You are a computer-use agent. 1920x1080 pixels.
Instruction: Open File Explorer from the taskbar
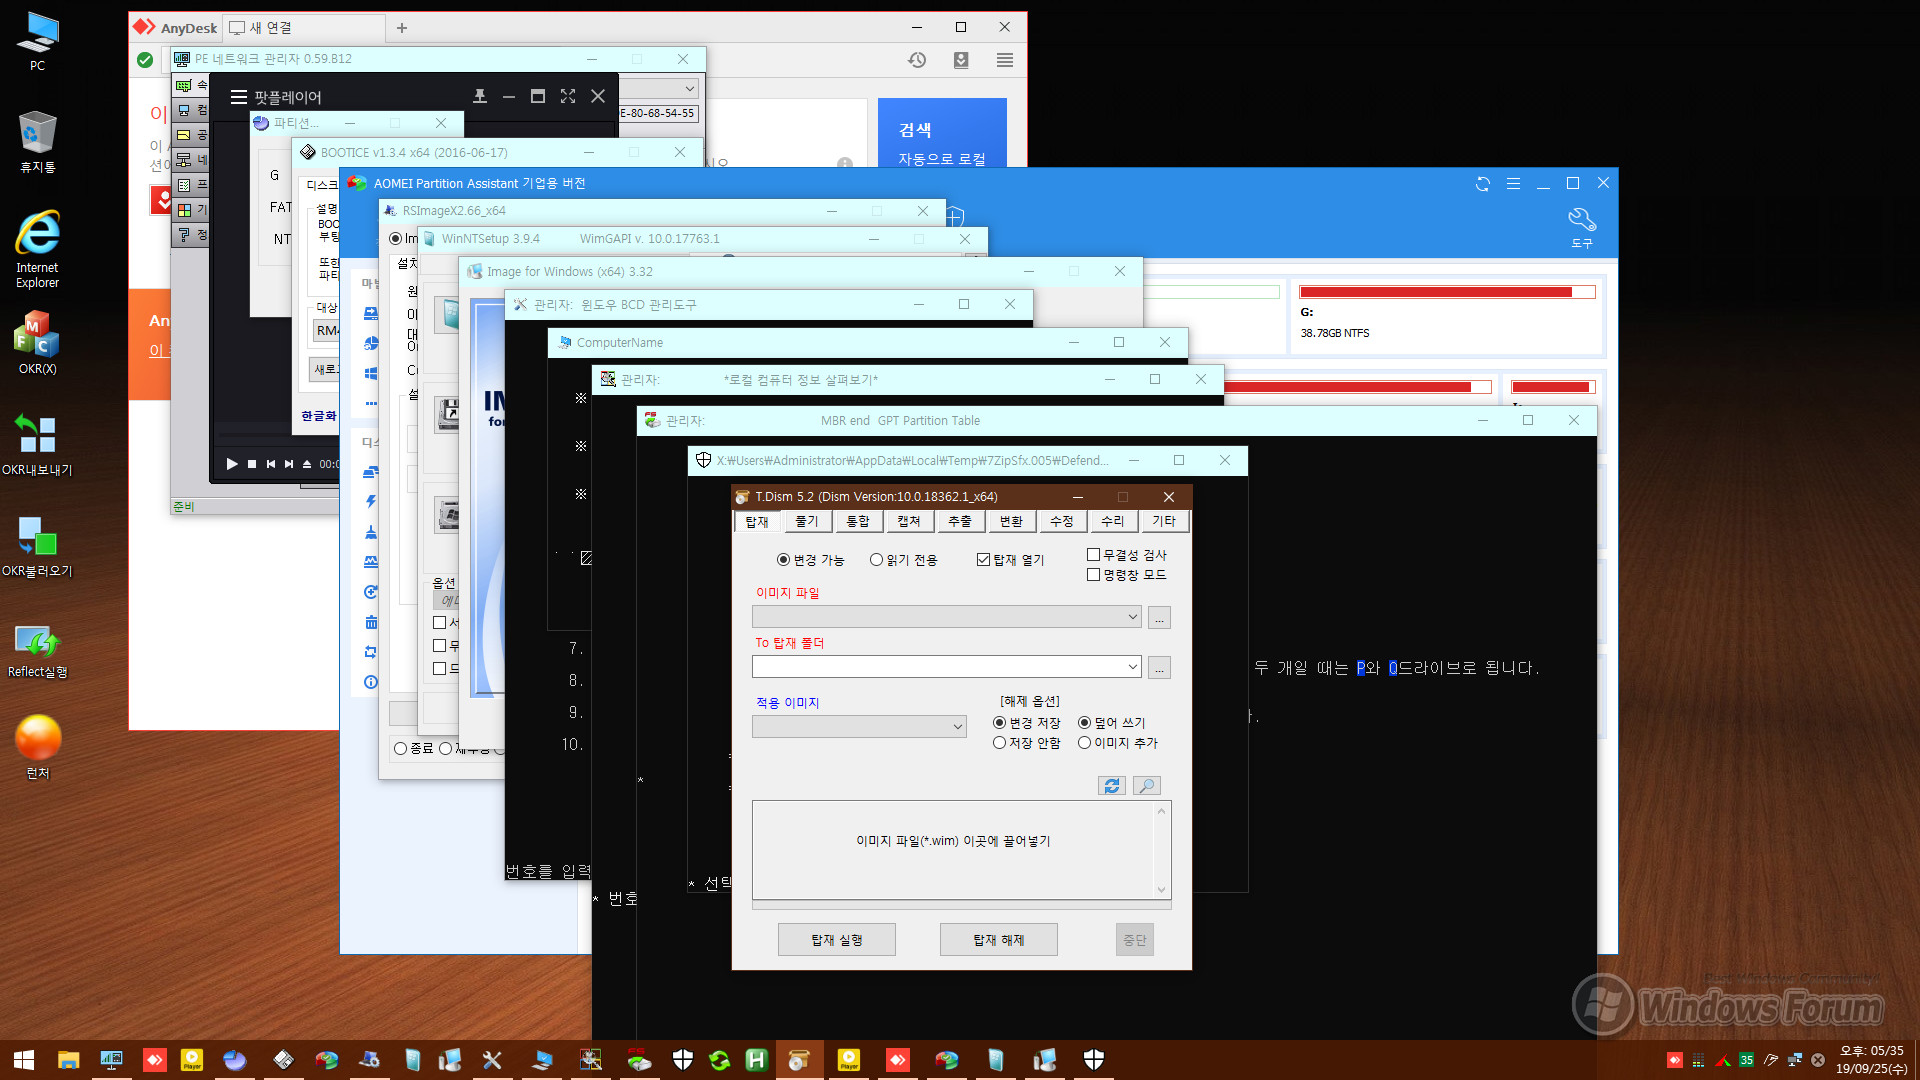click(x=68, y=1060)
